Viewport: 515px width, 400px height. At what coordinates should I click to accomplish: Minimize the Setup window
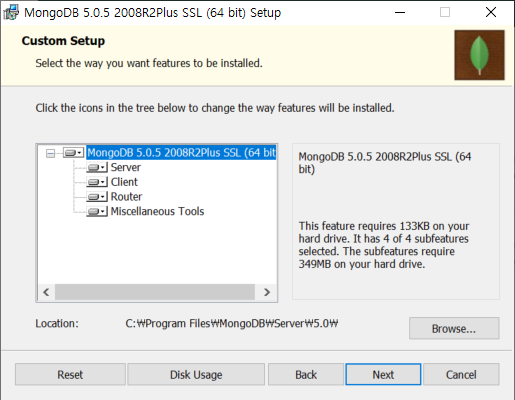(x=400, y=13)
